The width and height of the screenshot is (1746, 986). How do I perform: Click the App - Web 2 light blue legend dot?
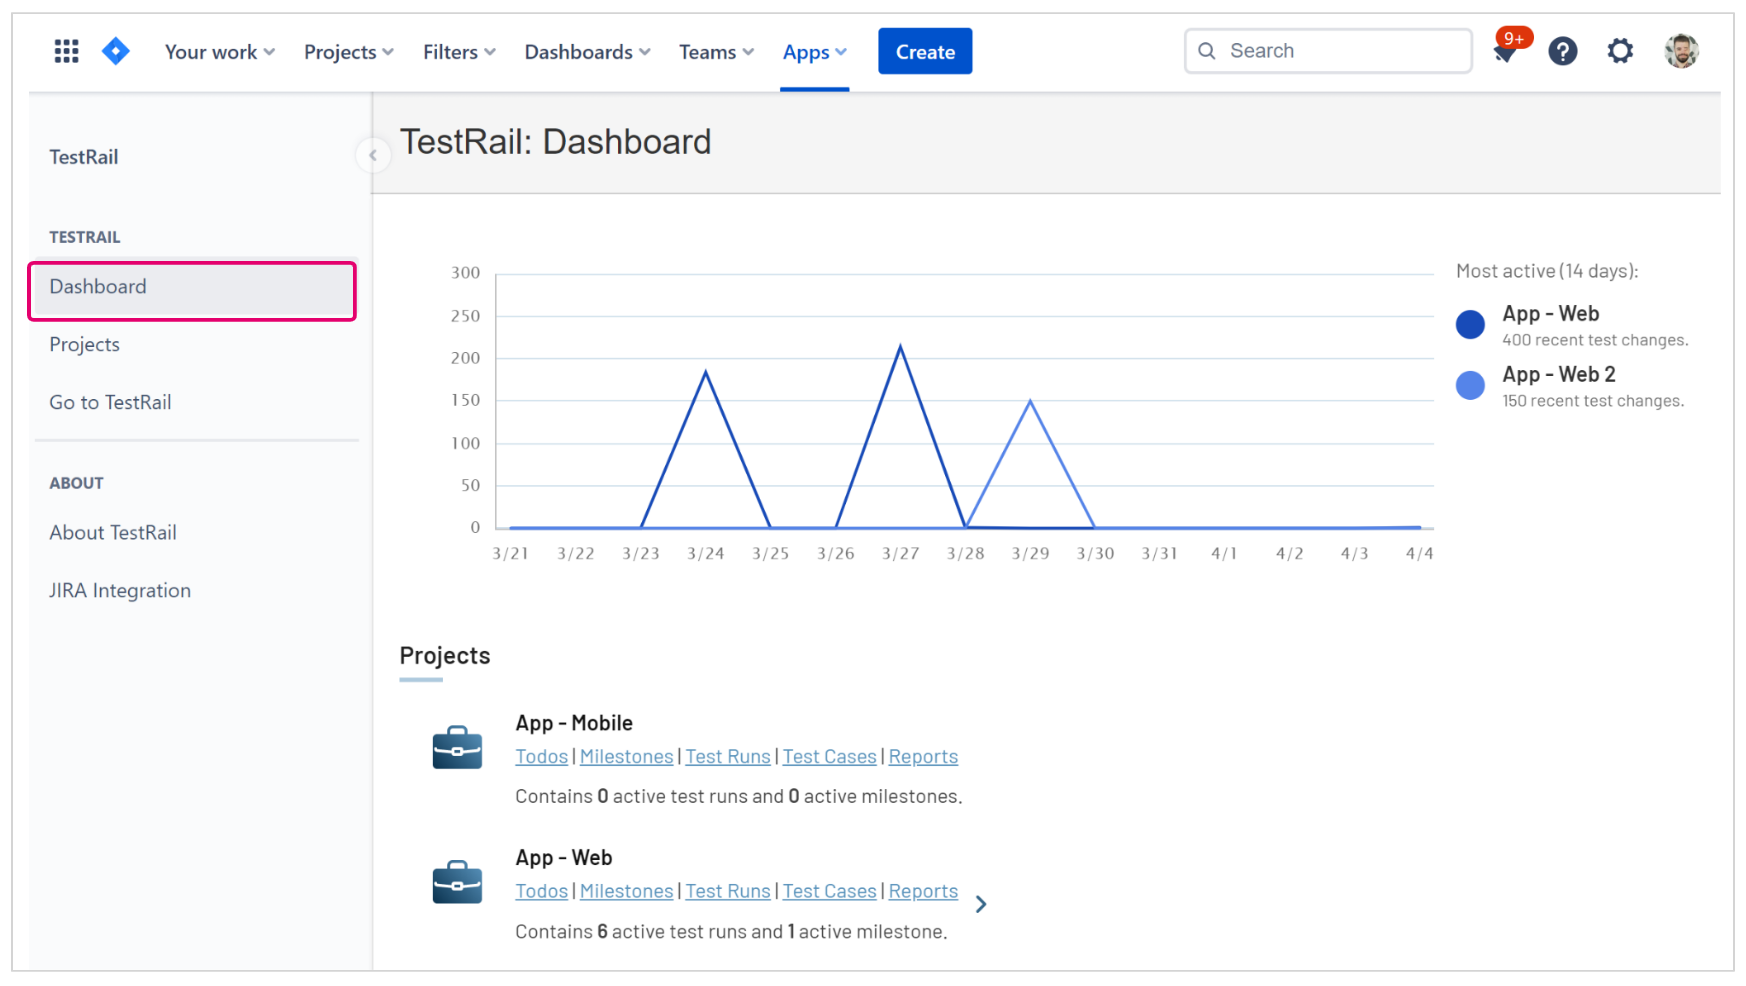point(1469,385)
